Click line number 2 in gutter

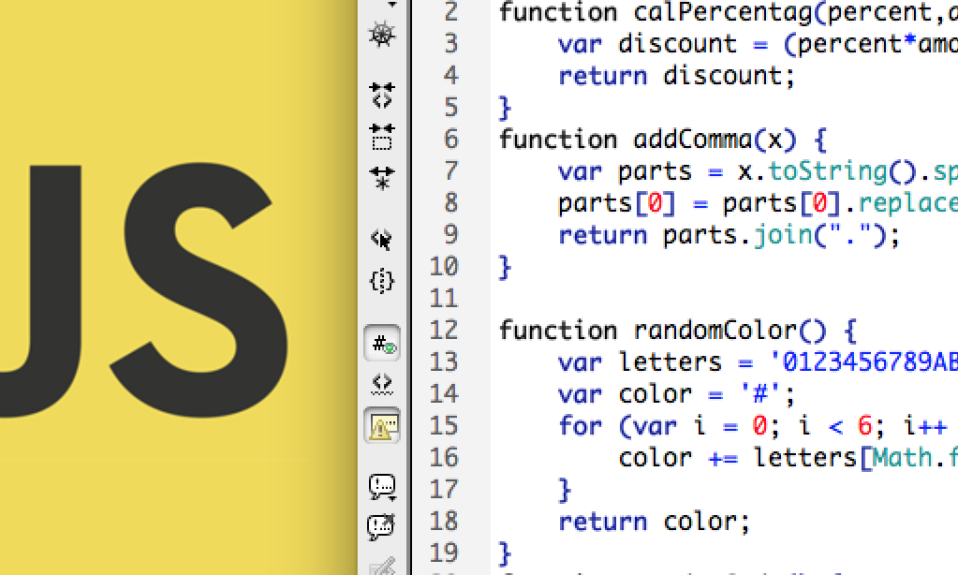pos(451,12)
